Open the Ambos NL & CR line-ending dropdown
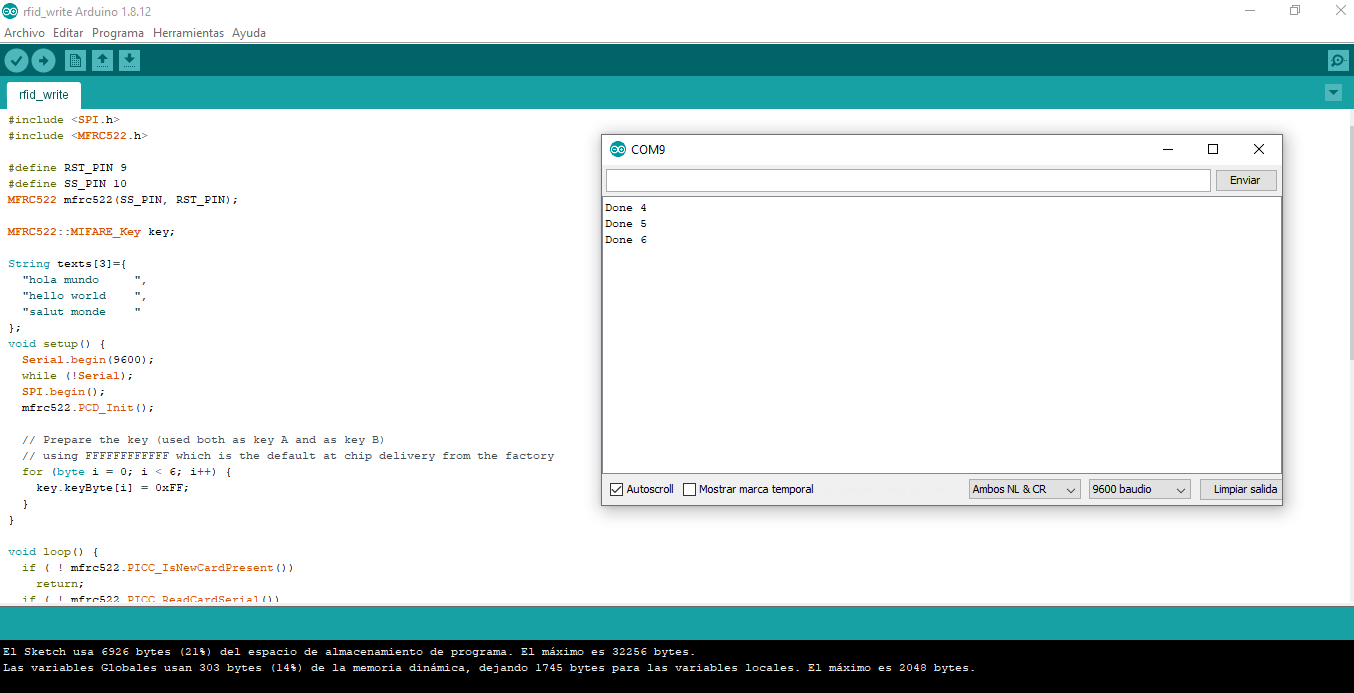Image resolution: width=1354 pixels, height=693 pixels. click(1025, 489)
